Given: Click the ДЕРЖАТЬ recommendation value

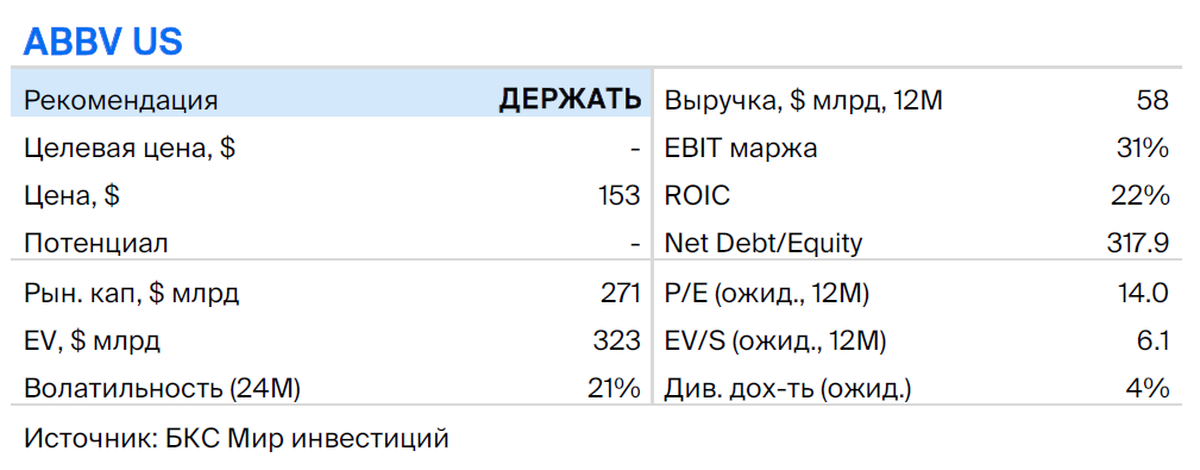Looking at the screenshot, I should tap(570, 100).
